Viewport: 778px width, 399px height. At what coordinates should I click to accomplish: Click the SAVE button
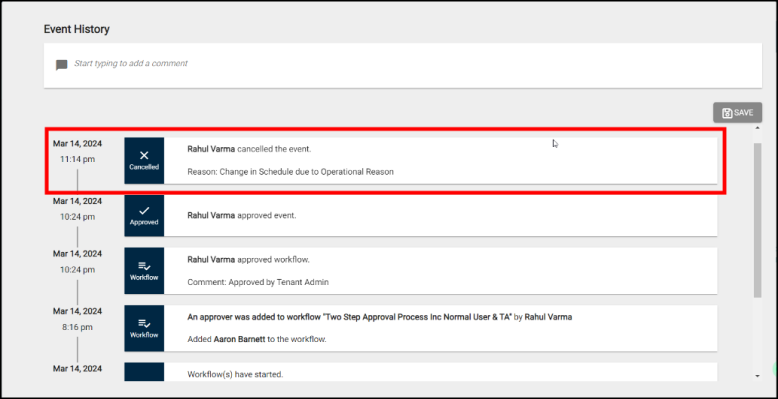(737, 113)
